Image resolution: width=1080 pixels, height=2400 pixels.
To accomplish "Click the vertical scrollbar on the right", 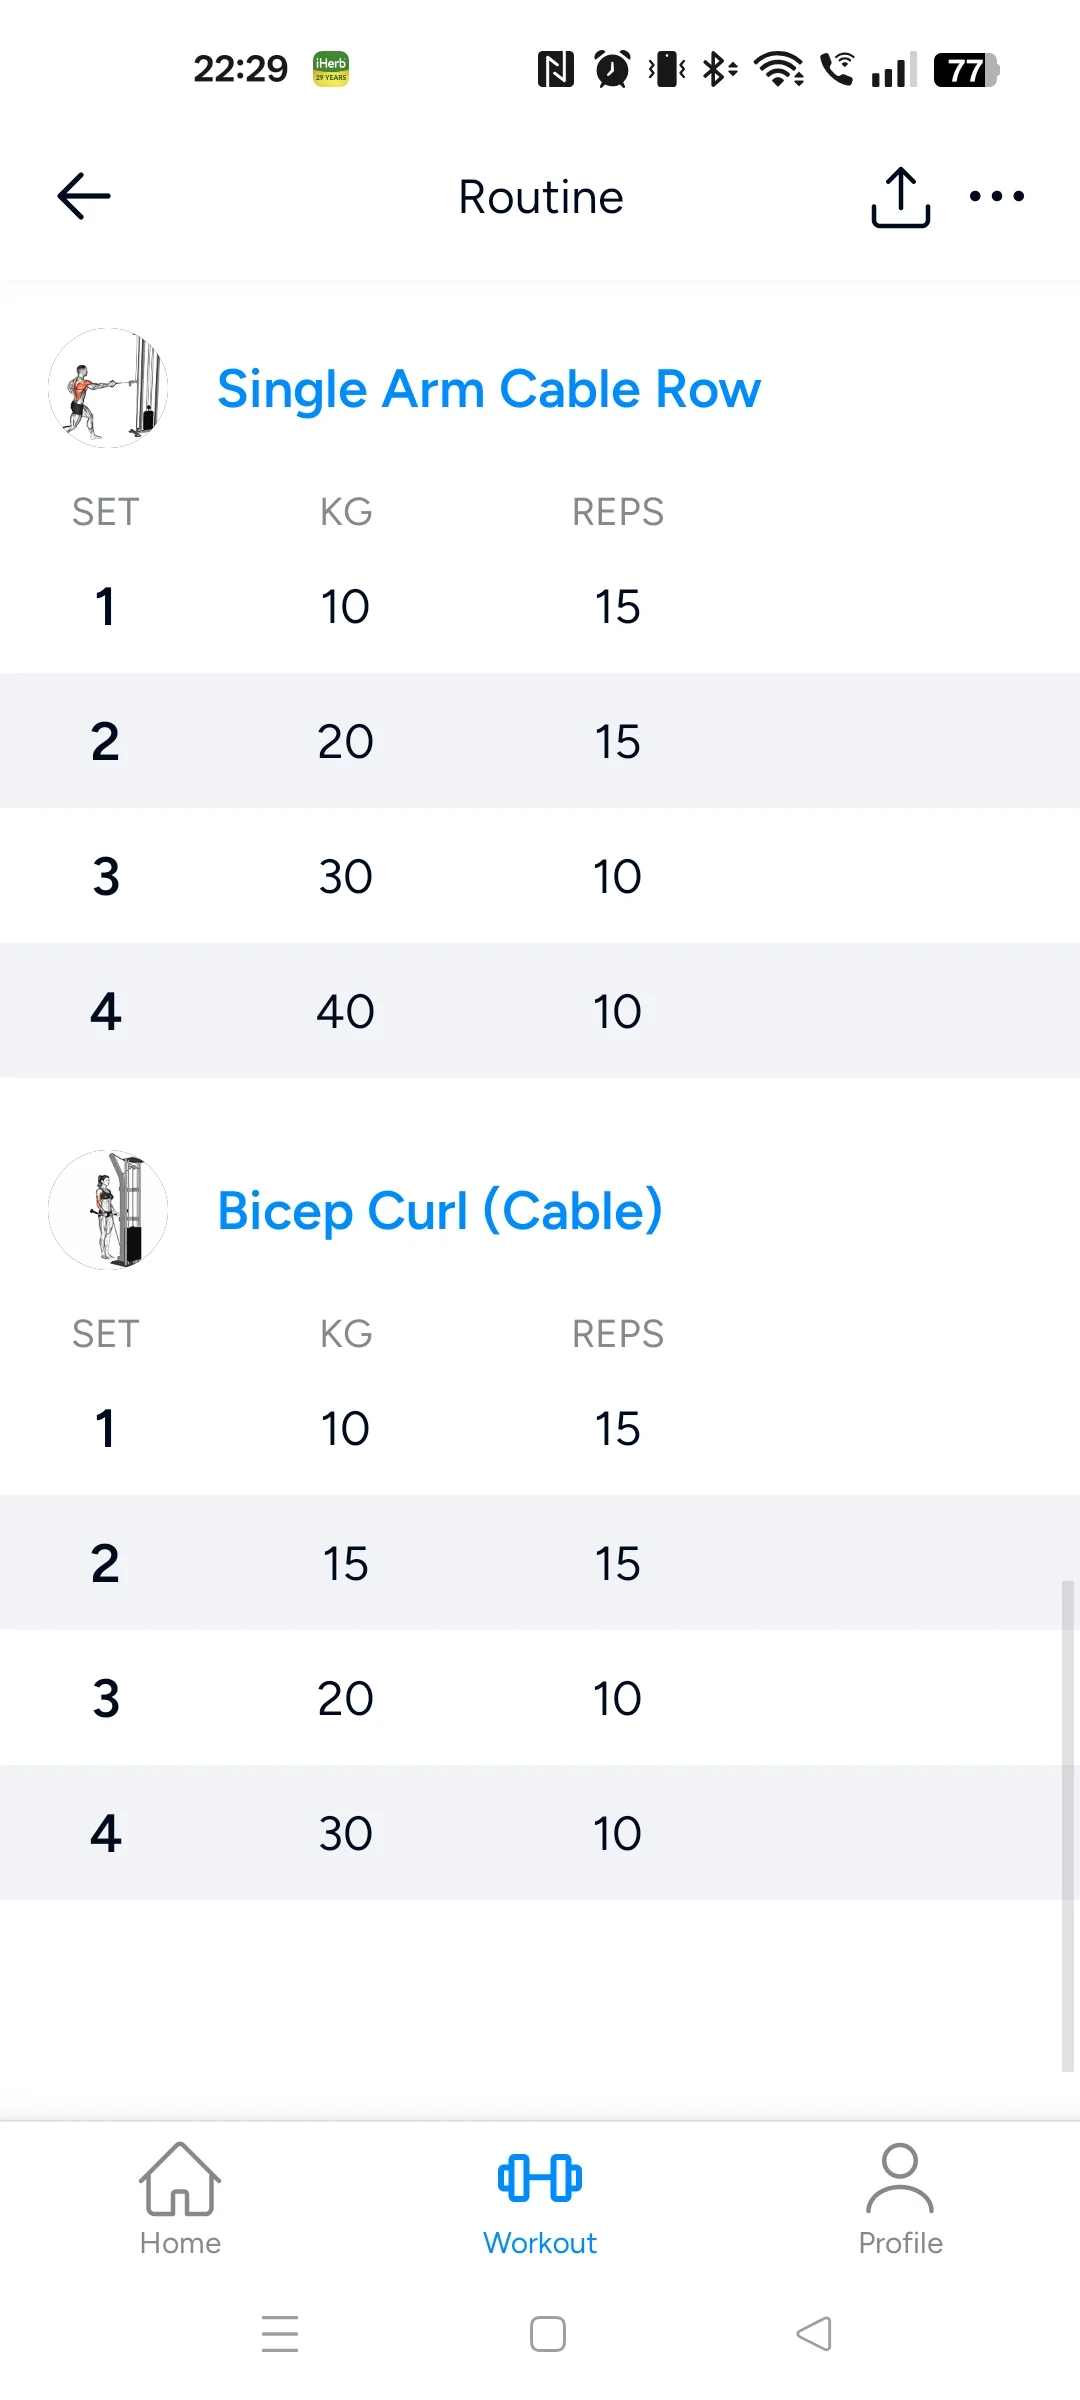I will point(1067,1826).
